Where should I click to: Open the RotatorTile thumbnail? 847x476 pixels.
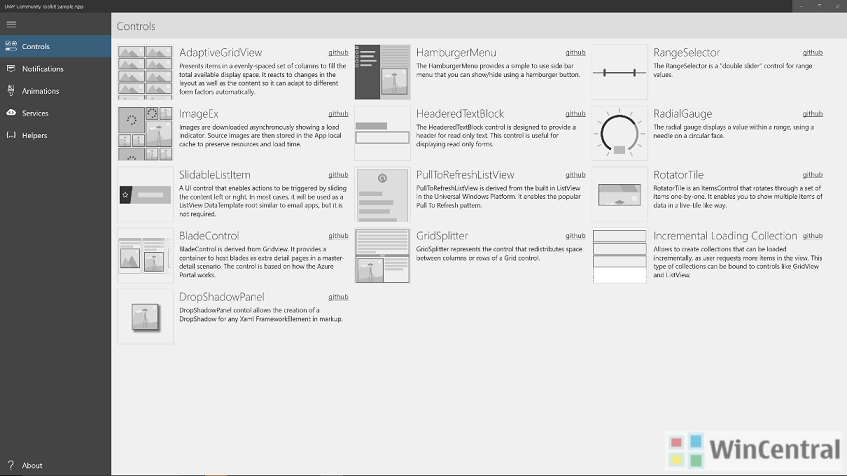click(x=620, y=195)
